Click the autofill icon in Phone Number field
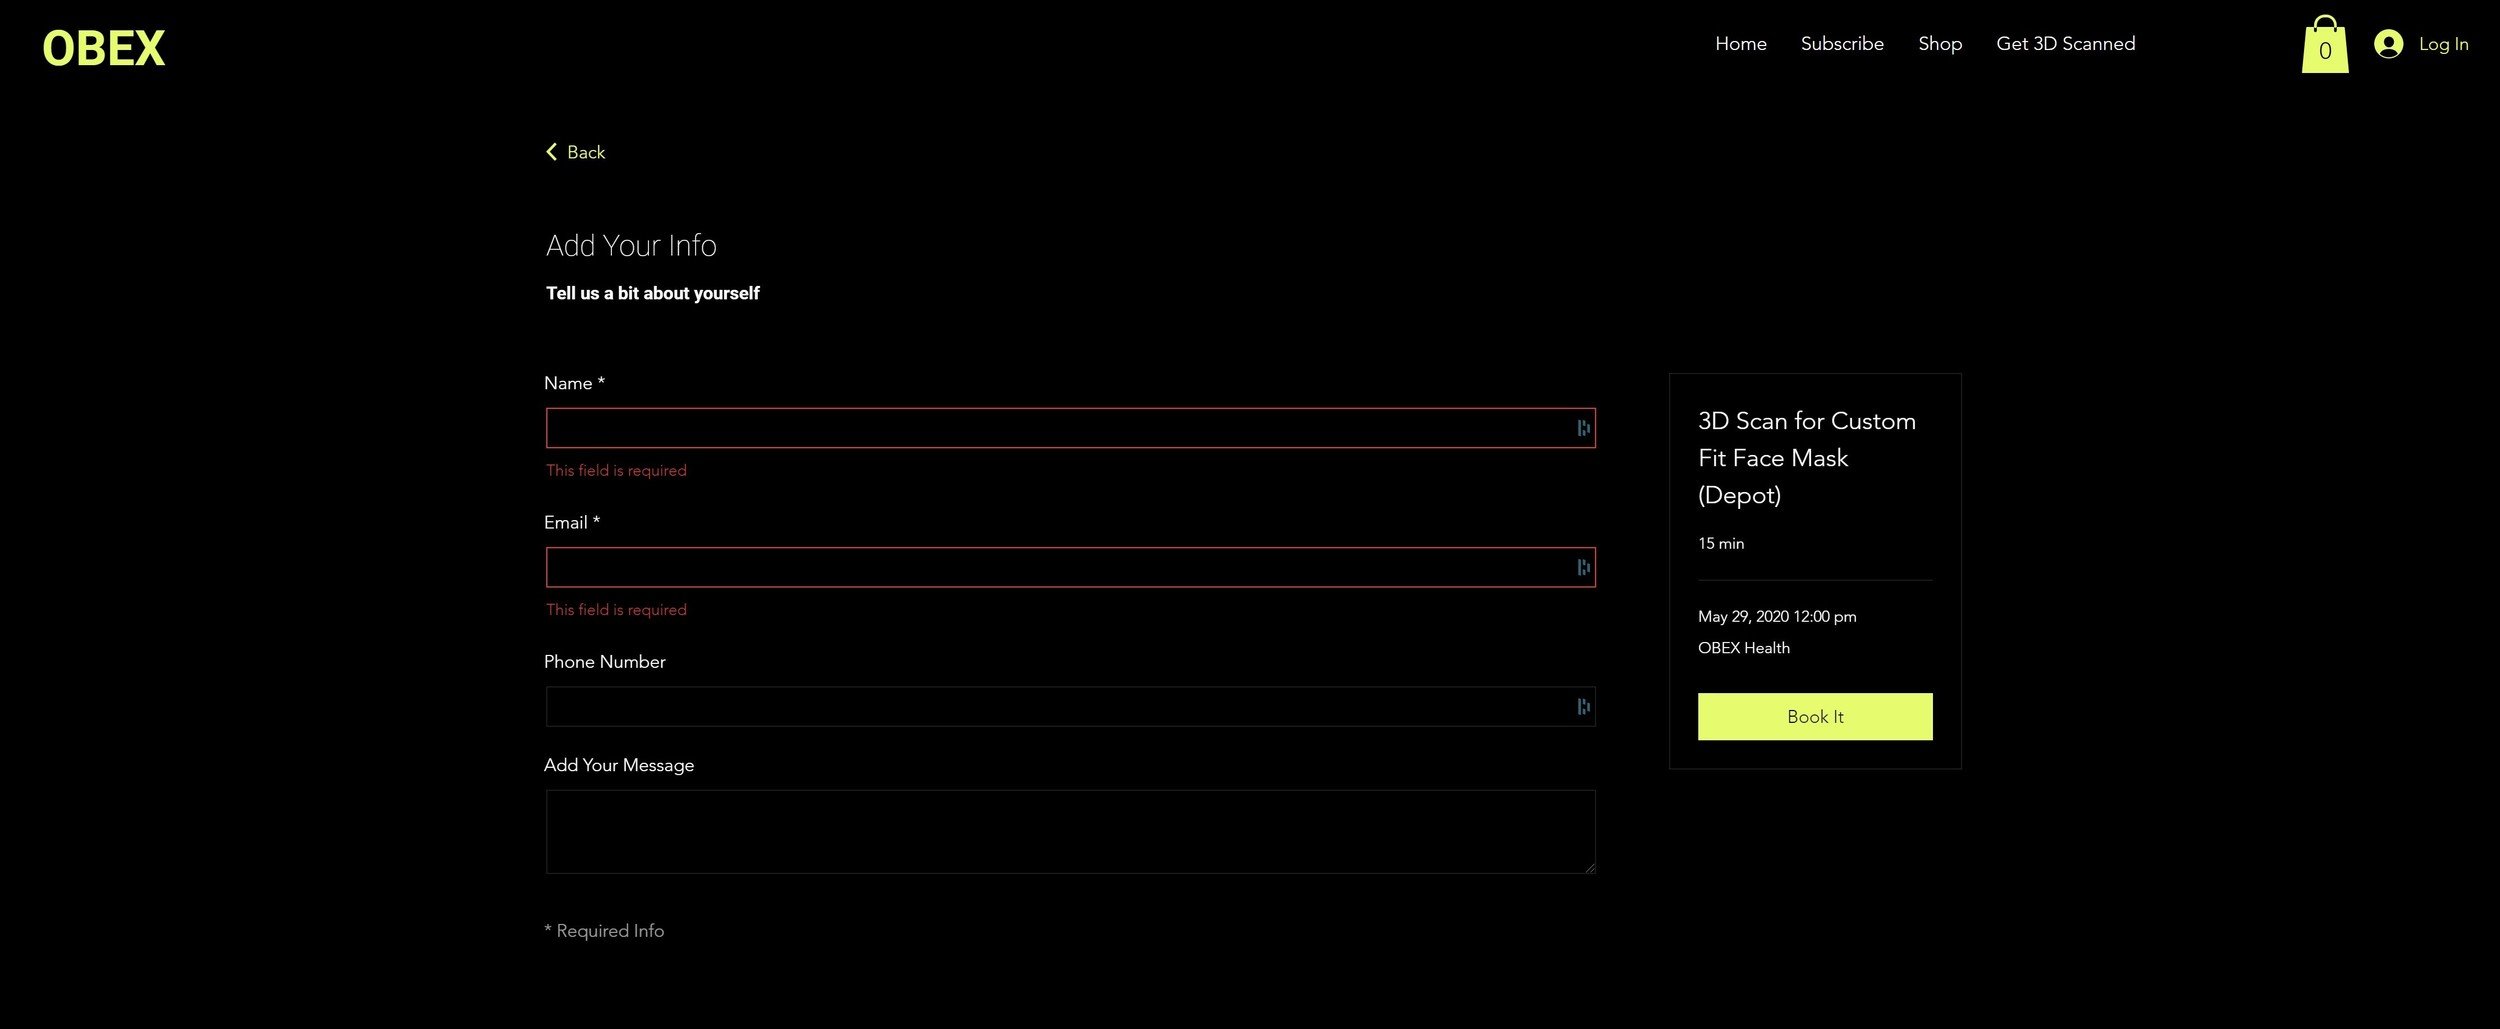Image resolution: width=2500 pixels, height=1029 pixels. (x=1583, y=707)
